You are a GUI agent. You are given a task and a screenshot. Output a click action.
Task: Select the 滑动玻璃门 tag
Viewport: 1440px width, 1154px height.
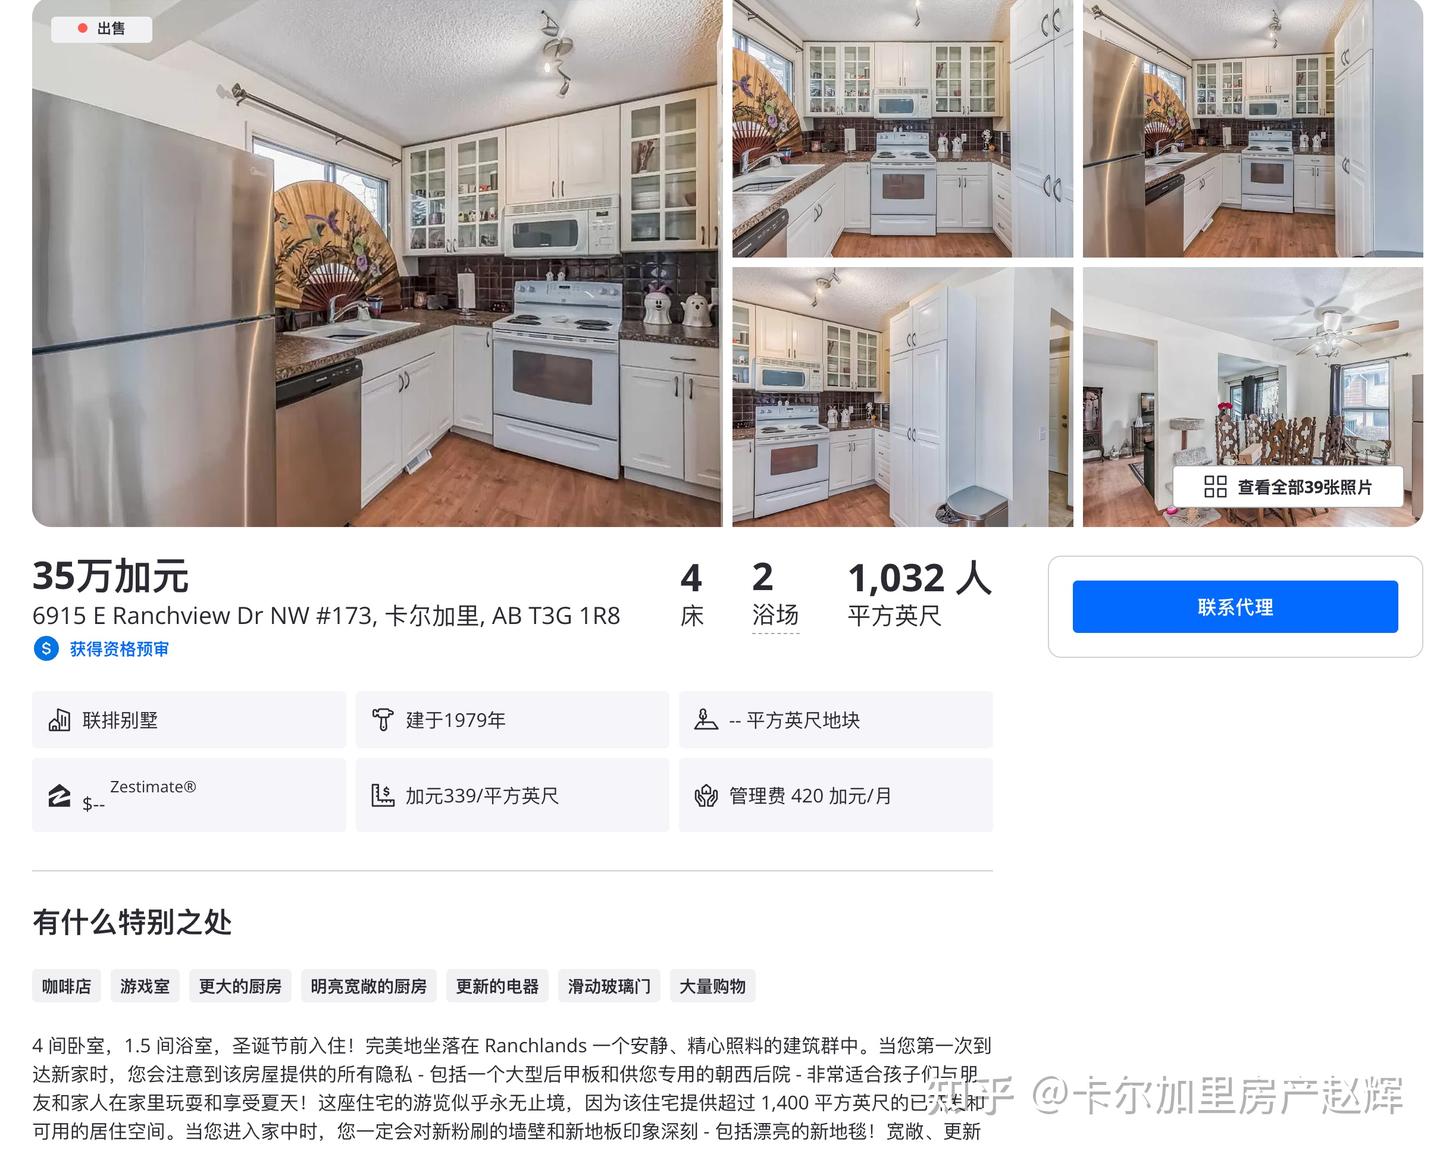click(x=609, y=986)
